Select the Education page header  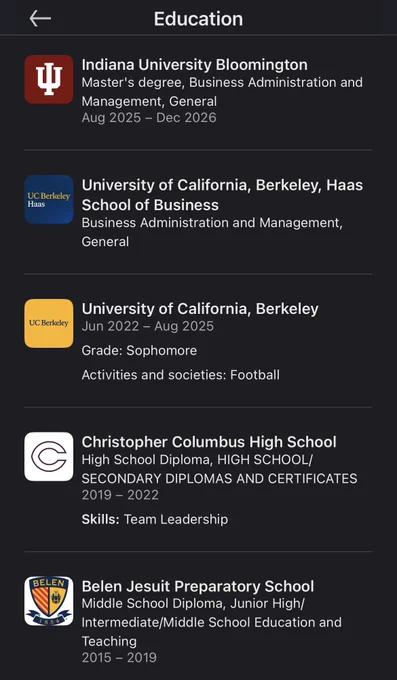pyautogui.click(x=198, y=19)
